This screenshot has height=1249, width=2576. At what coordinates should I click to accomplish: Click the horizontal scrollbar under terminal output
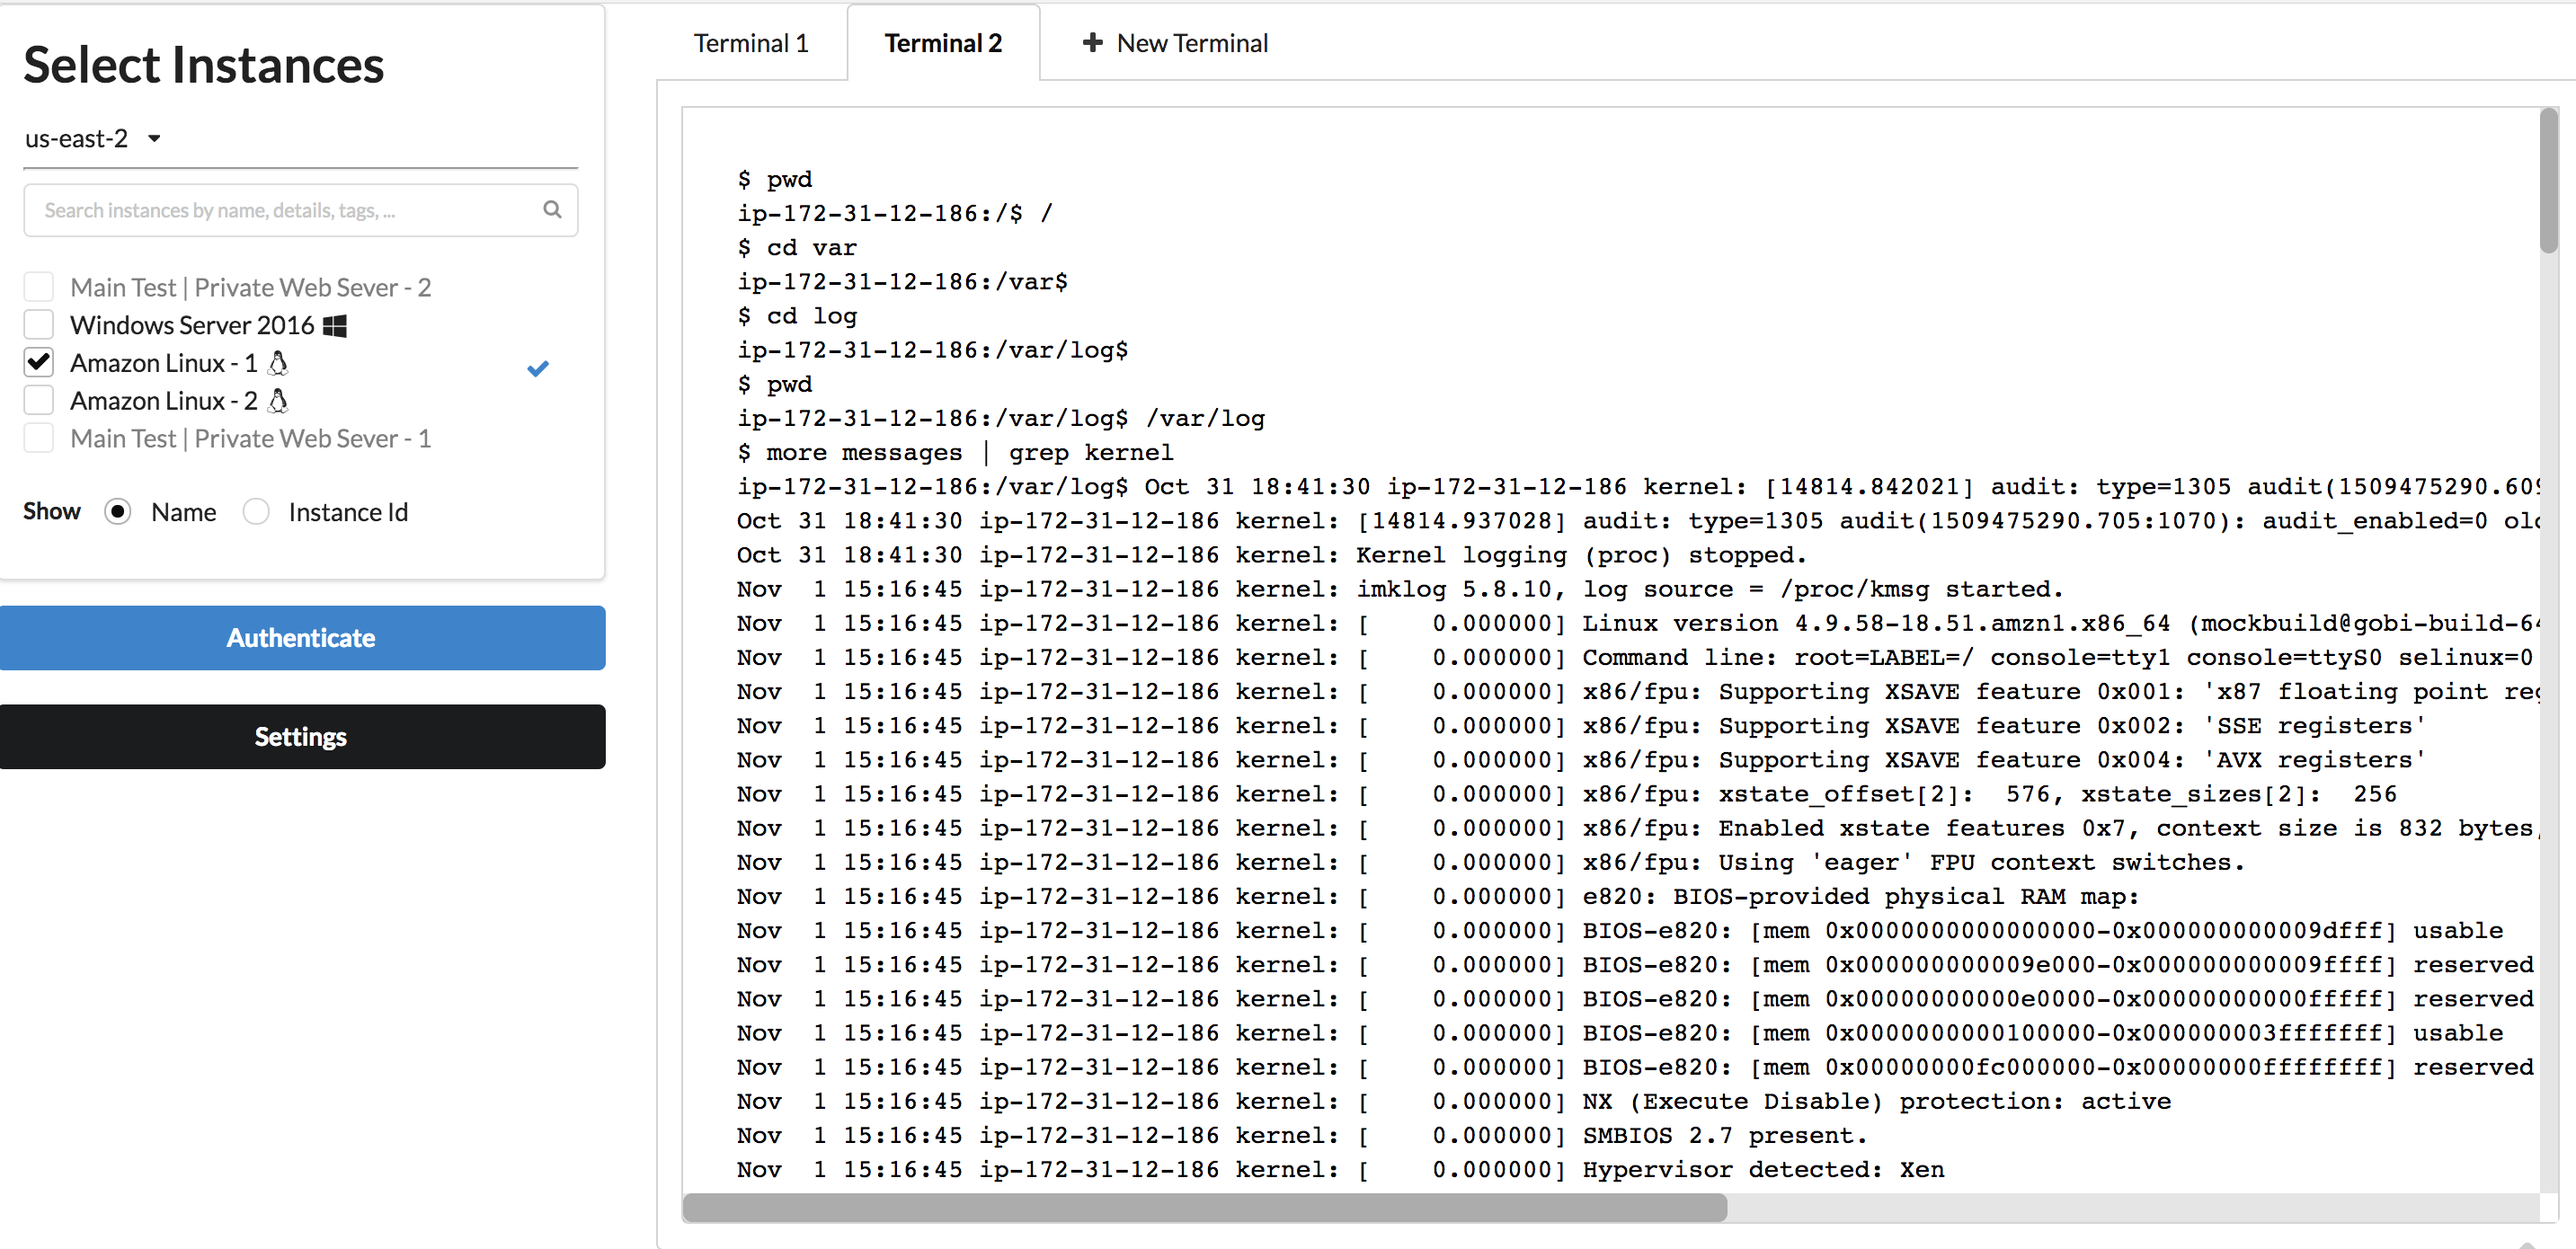pyautogui.click(x=1204, y=1208)
